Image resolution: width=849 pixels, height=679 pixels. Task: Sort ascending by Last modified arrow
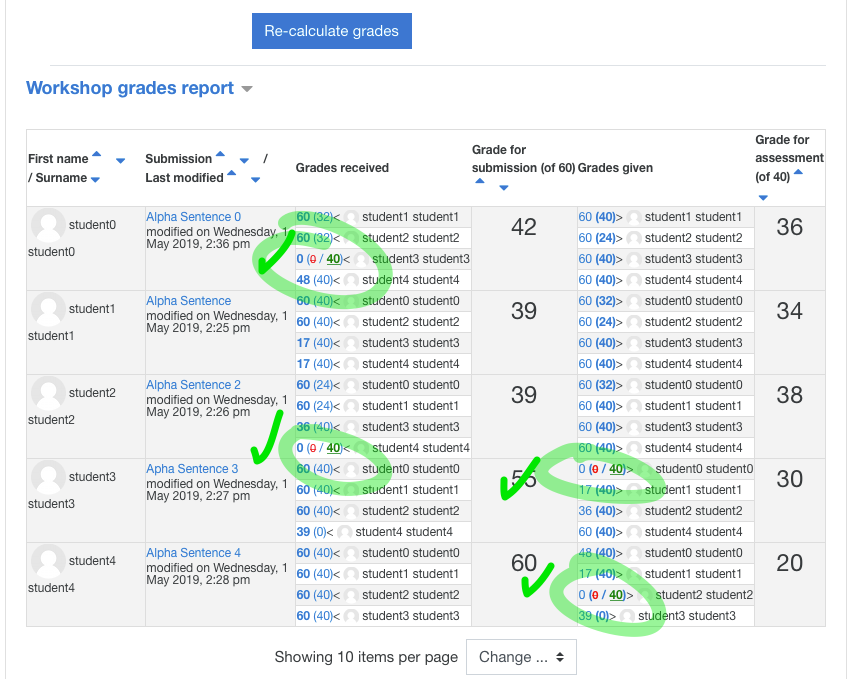point(232,173)
